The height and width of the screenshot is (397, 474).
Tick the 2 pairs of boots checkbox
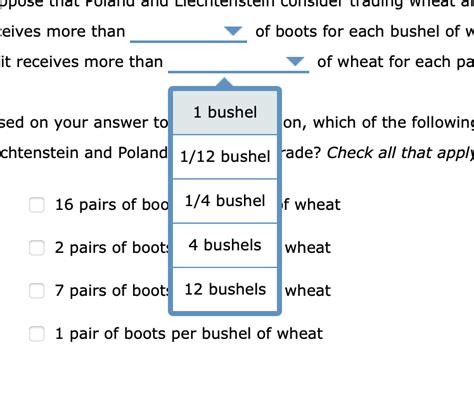(x=37, y=248)
